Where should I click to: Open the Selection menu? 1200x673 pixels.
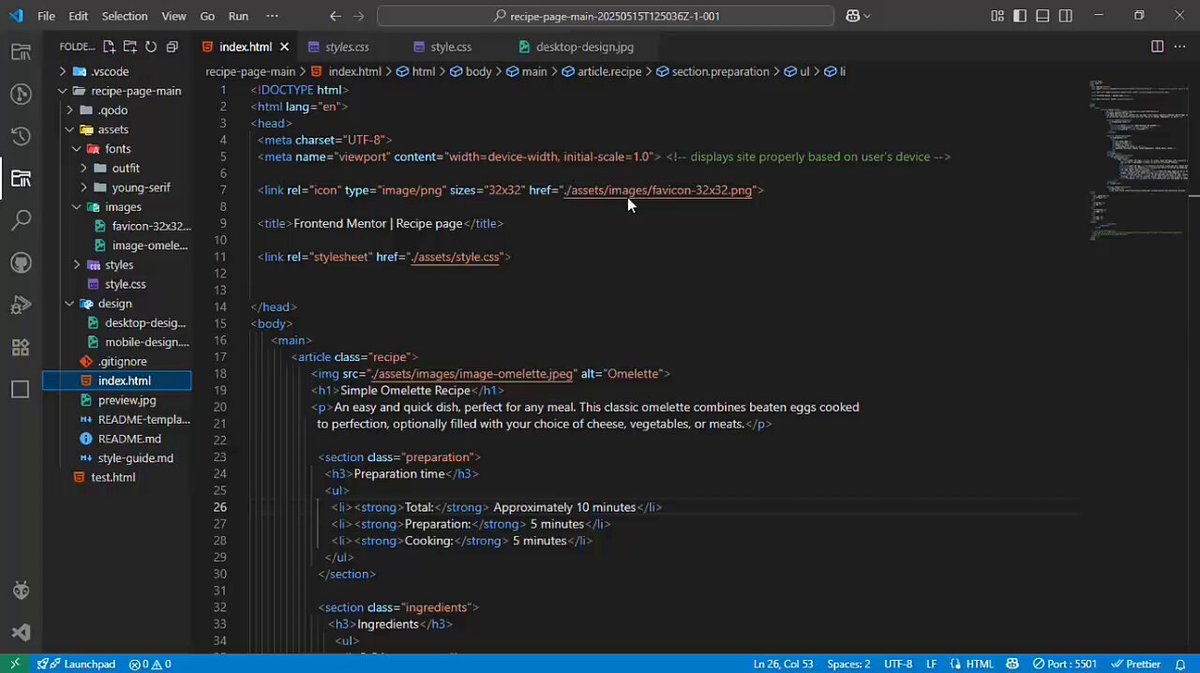[x=124, y=16]
